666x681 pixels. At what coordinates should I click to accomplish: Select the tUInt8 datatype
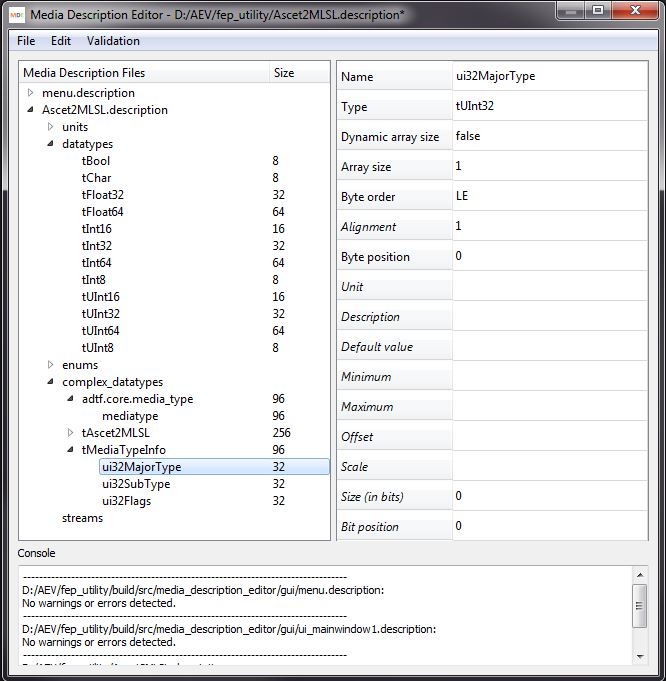pyautogui.click(x=97, y=348)
